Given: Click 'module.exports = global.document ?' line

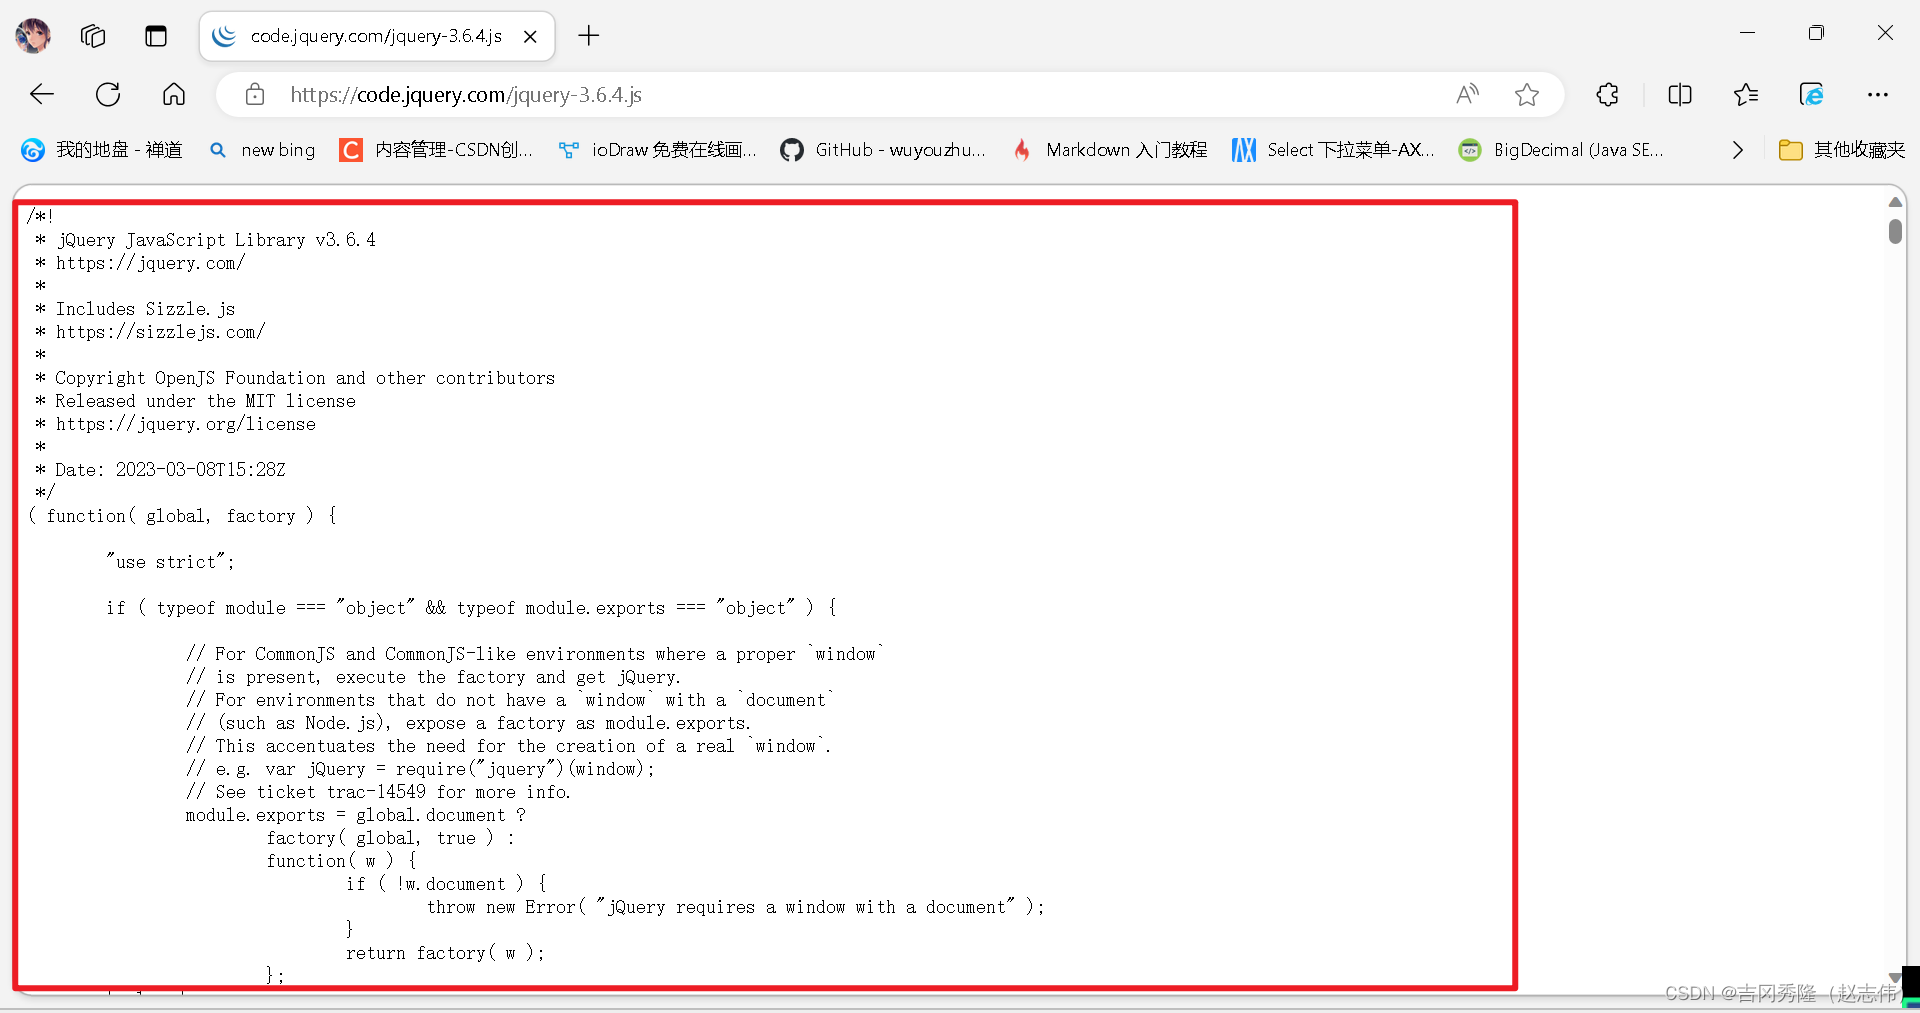Looking at the screenshot, I should (x=355, y=815).
